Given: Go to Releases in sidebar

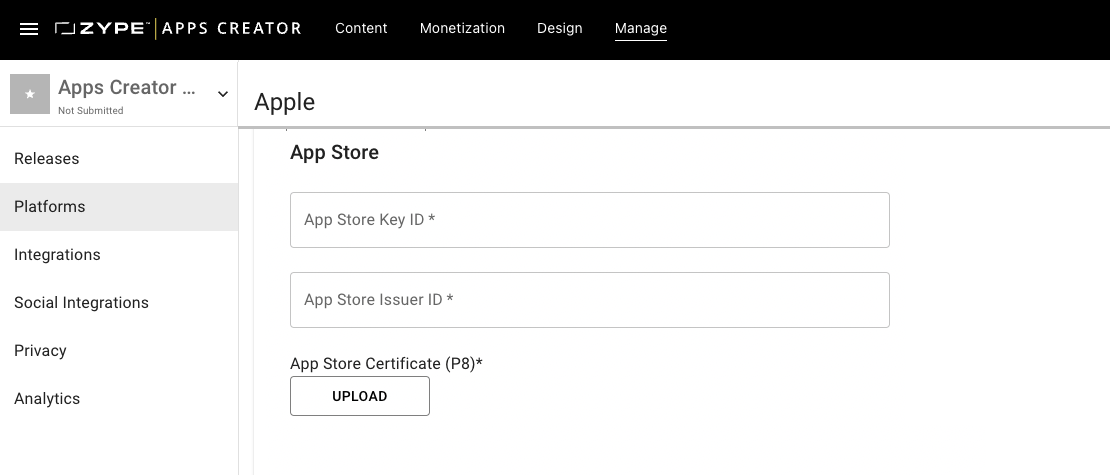Looking at the screenshot, I should [119, 159].
